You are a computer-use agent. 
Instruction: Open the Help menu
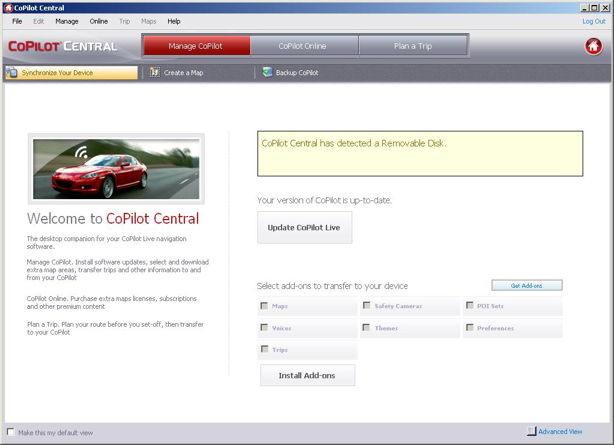coord(174,21)
